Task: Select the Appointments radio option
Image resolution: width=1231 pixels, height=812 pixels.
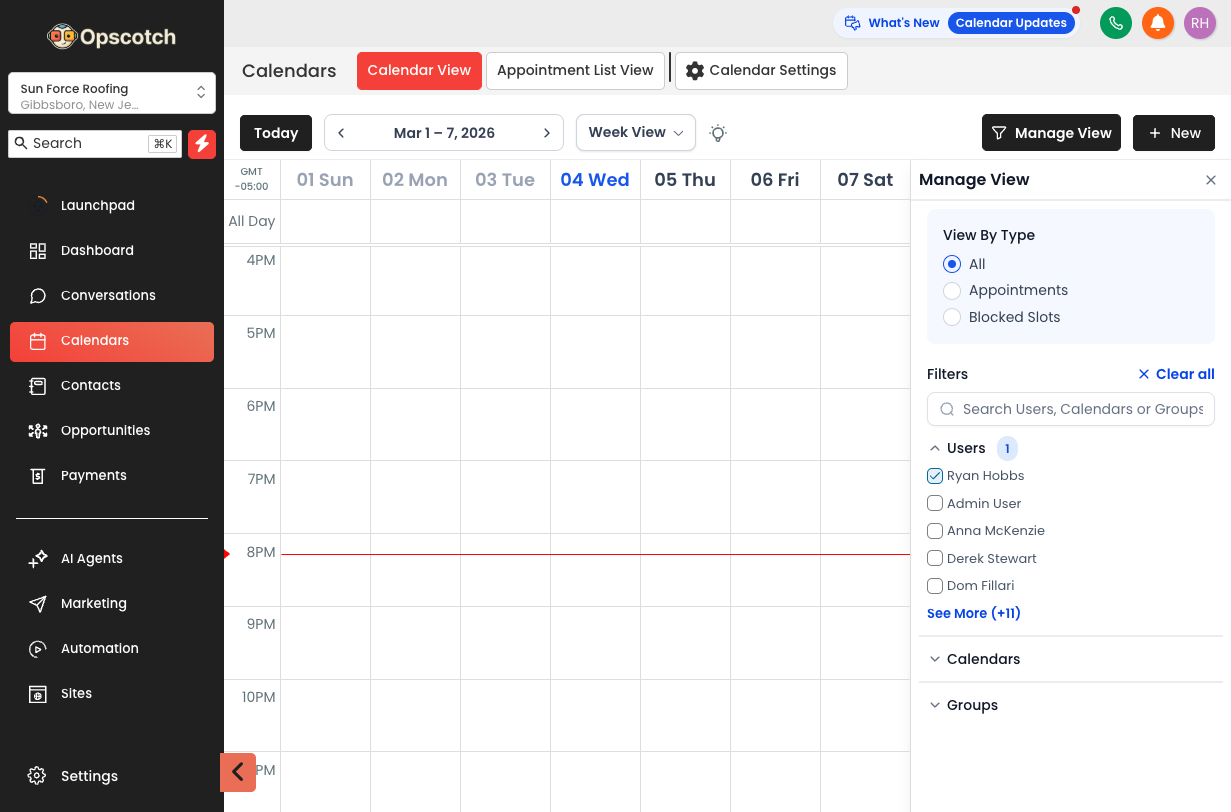Action: tap(952, 291)
